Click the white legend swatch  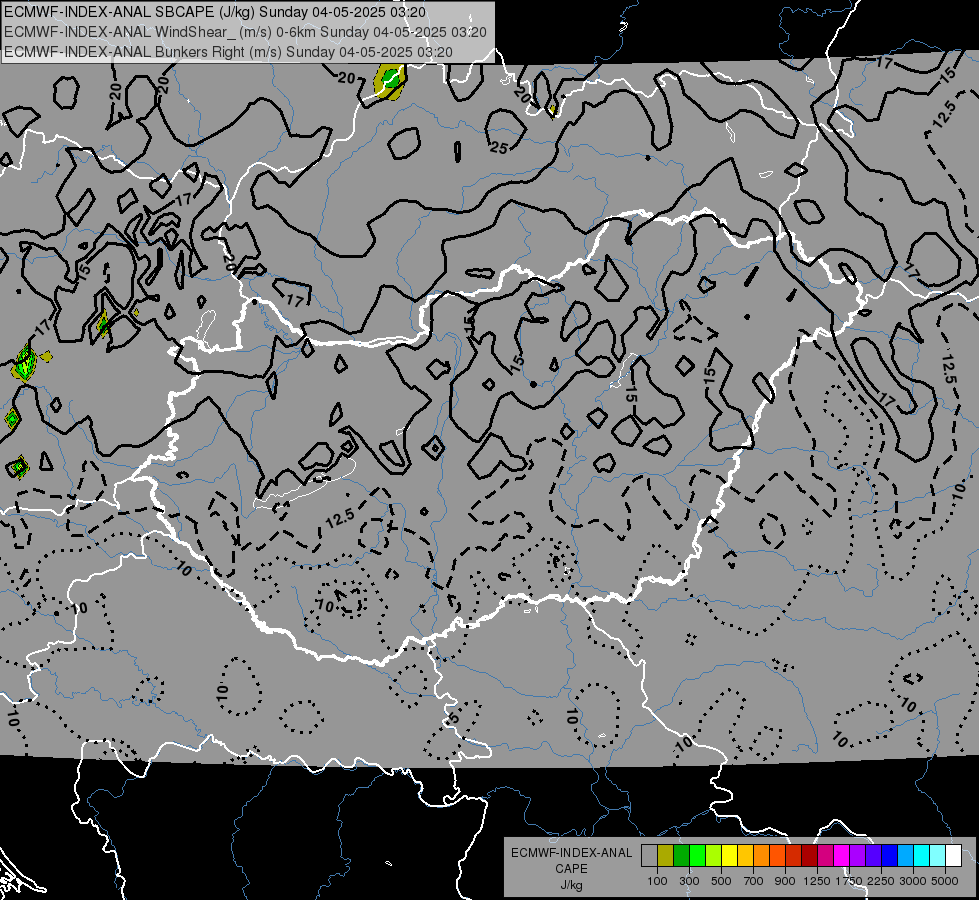pyautogui.click(x=953, y=856)
